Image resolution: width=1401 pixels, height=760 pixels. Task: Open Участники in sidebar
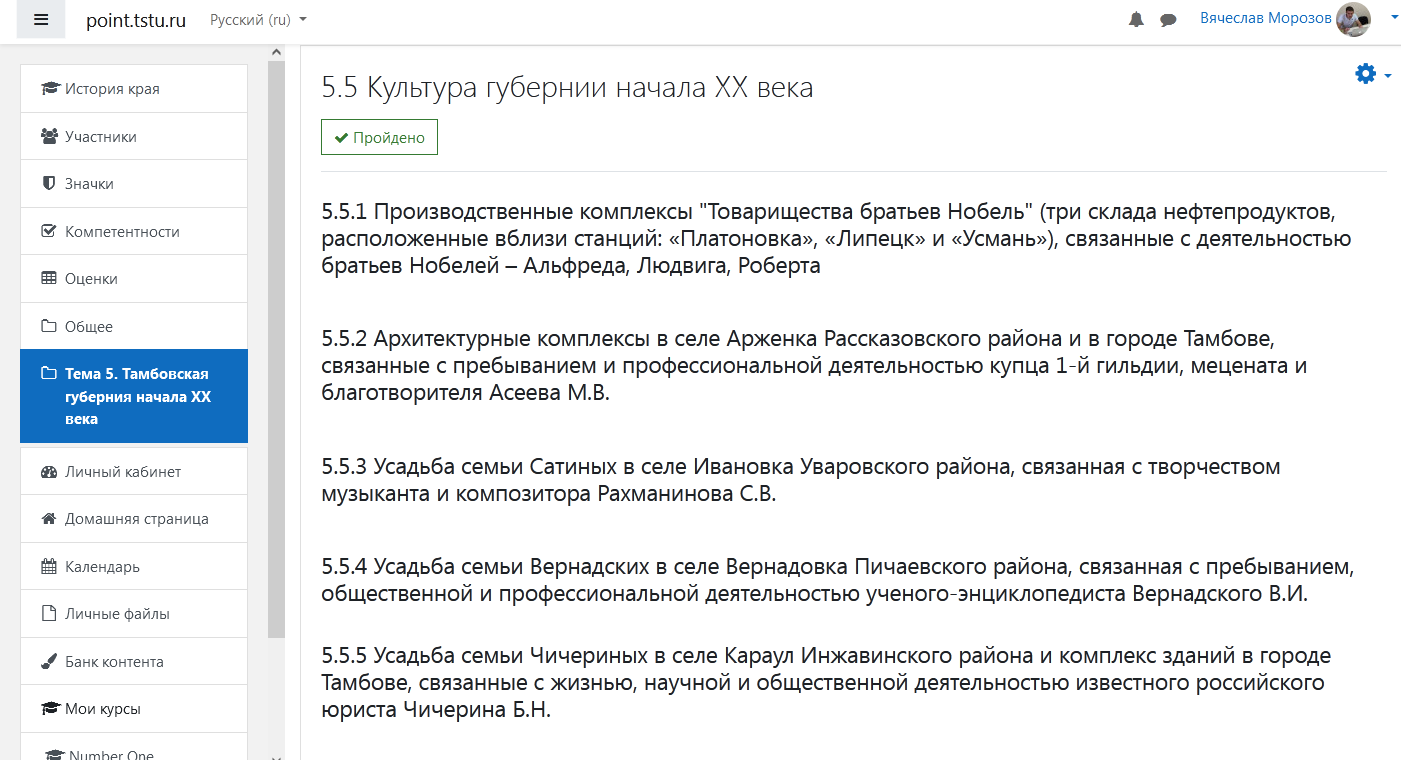(134, 136)
